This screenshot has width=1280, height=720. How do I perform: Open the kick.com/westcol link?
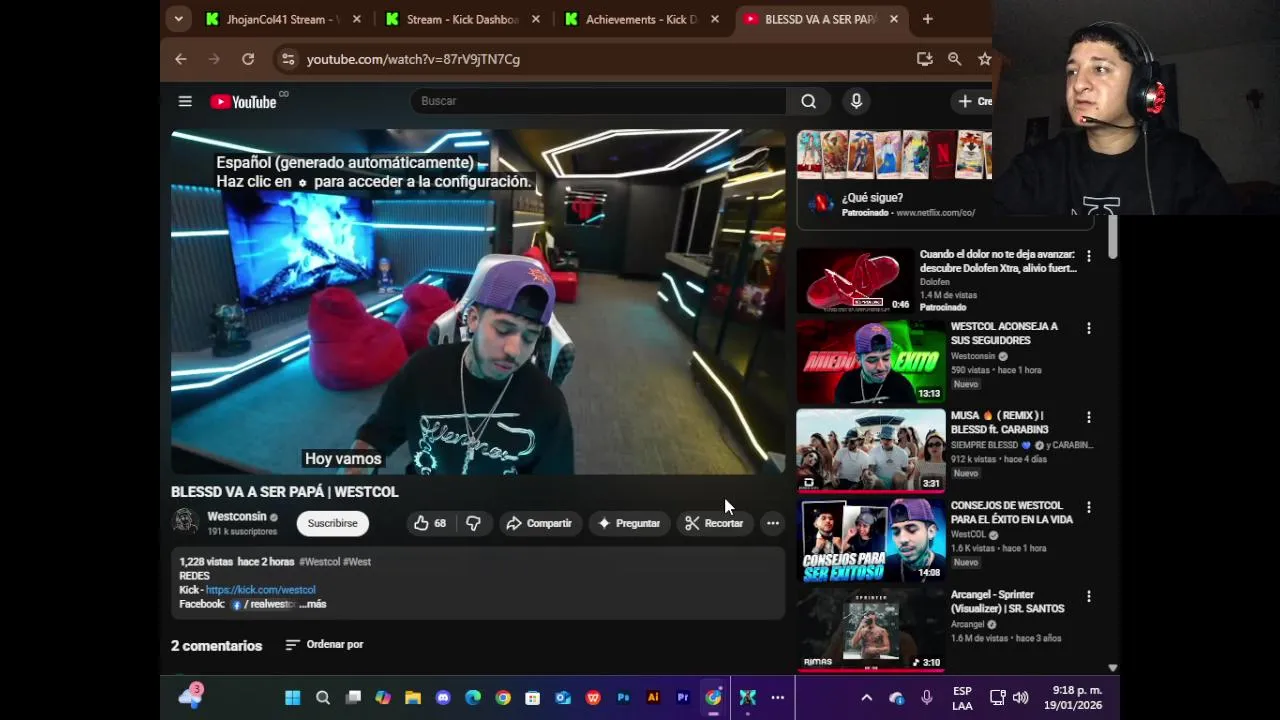[x=260, y=590]
